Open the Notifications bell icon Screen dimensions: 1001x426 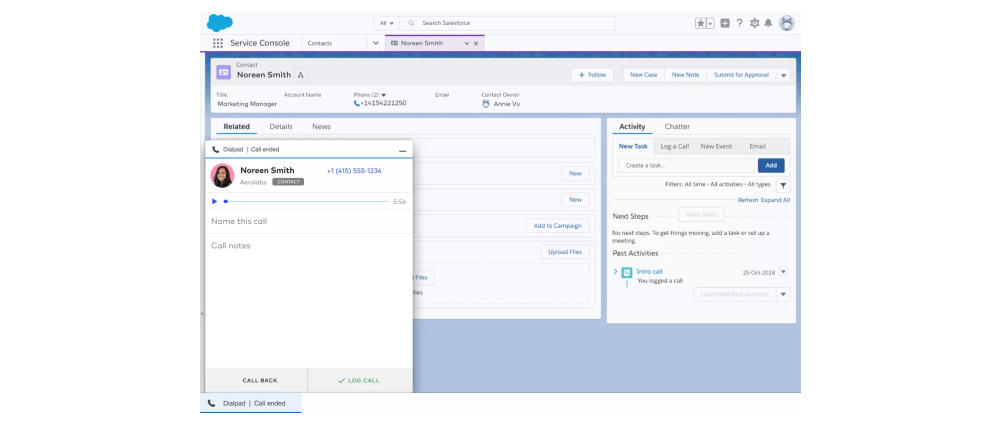769,23
